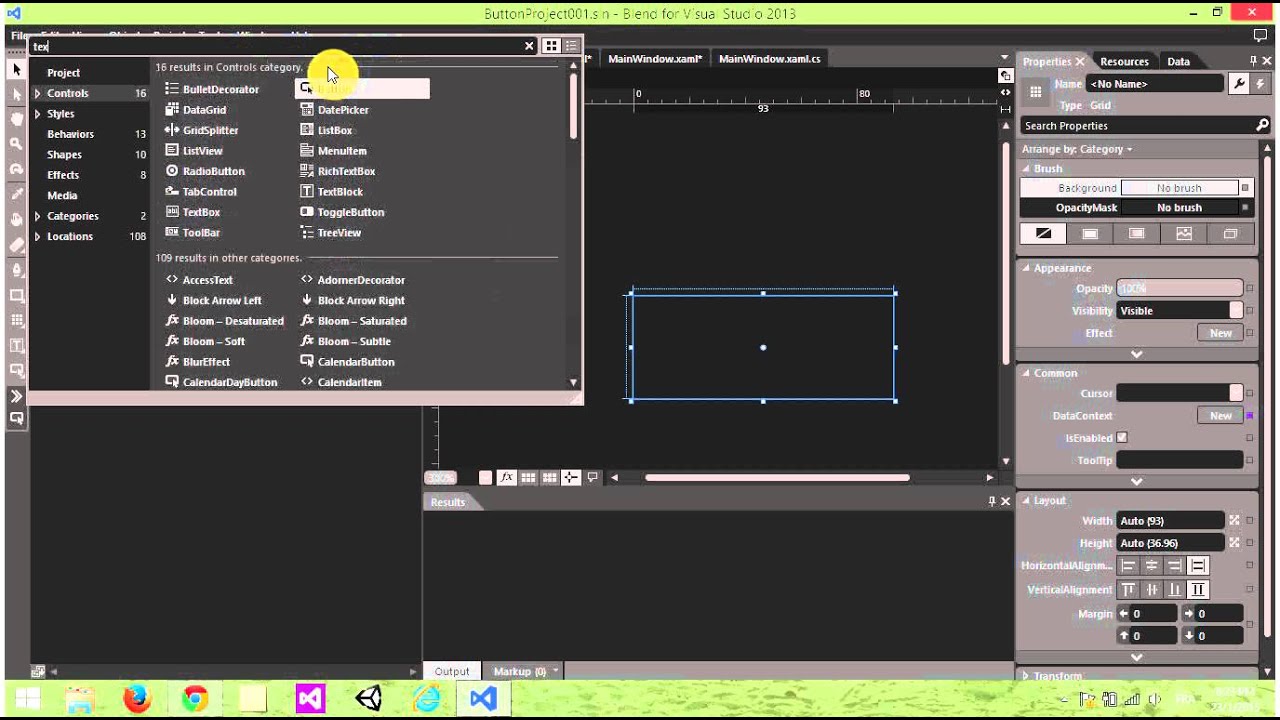This screenshot has width=1280, height=720.
Task: Set Height to Auto icon
Action: pos(1234,543)
